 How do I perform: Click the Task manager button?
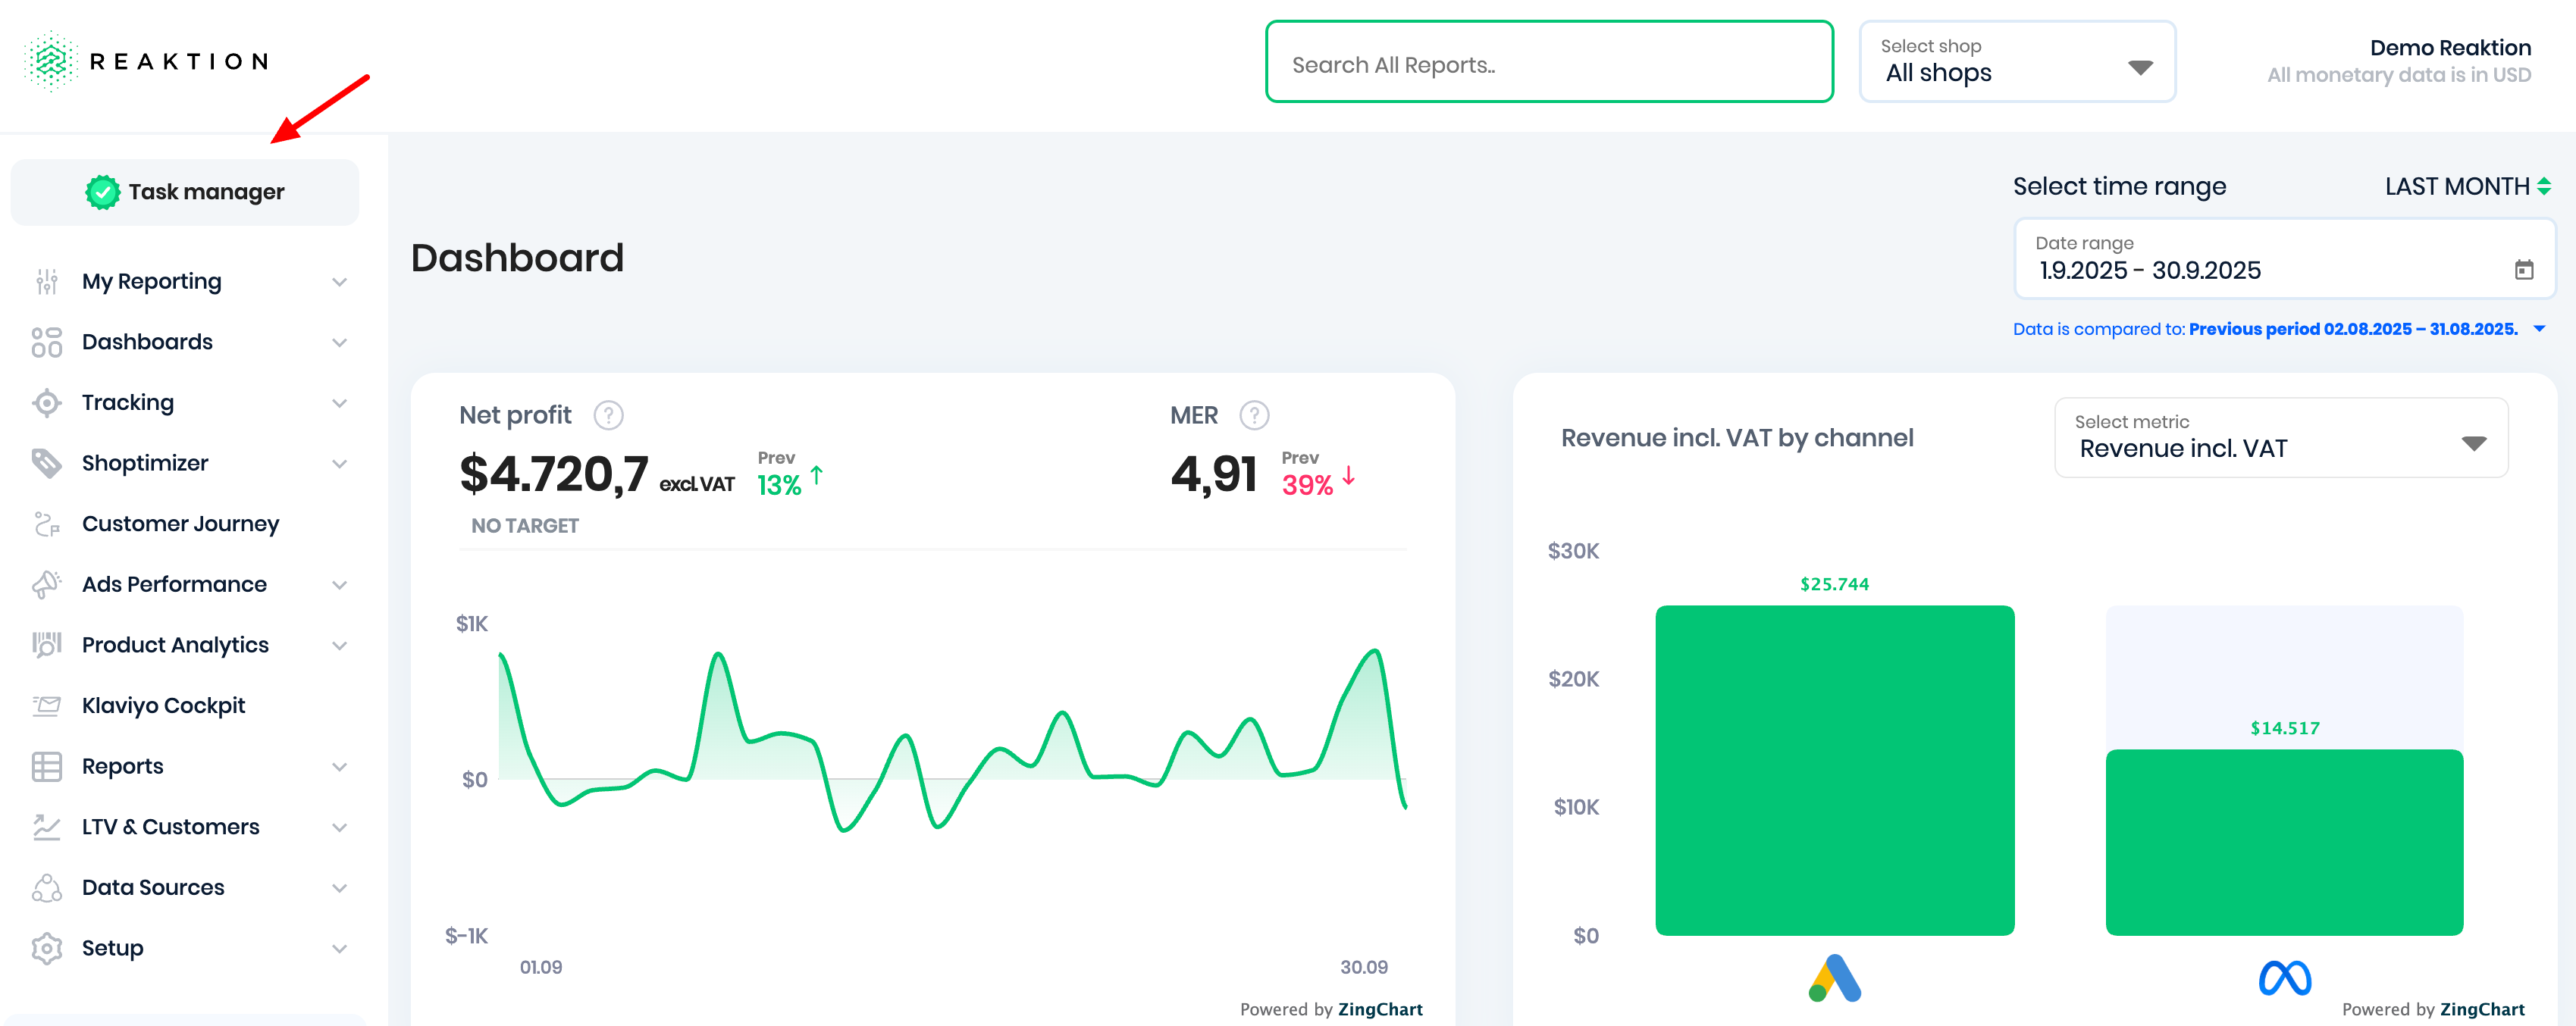click(185, 192)
